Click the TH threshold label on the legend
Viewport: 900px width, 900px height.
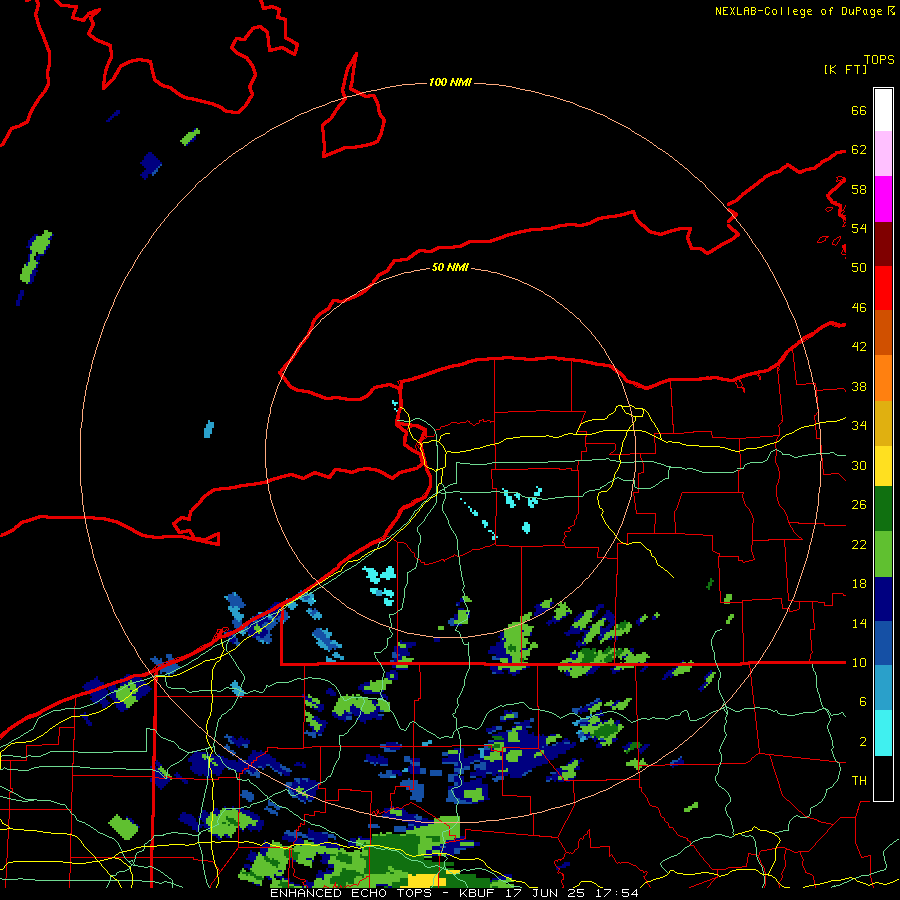click(x=859, y=780)
